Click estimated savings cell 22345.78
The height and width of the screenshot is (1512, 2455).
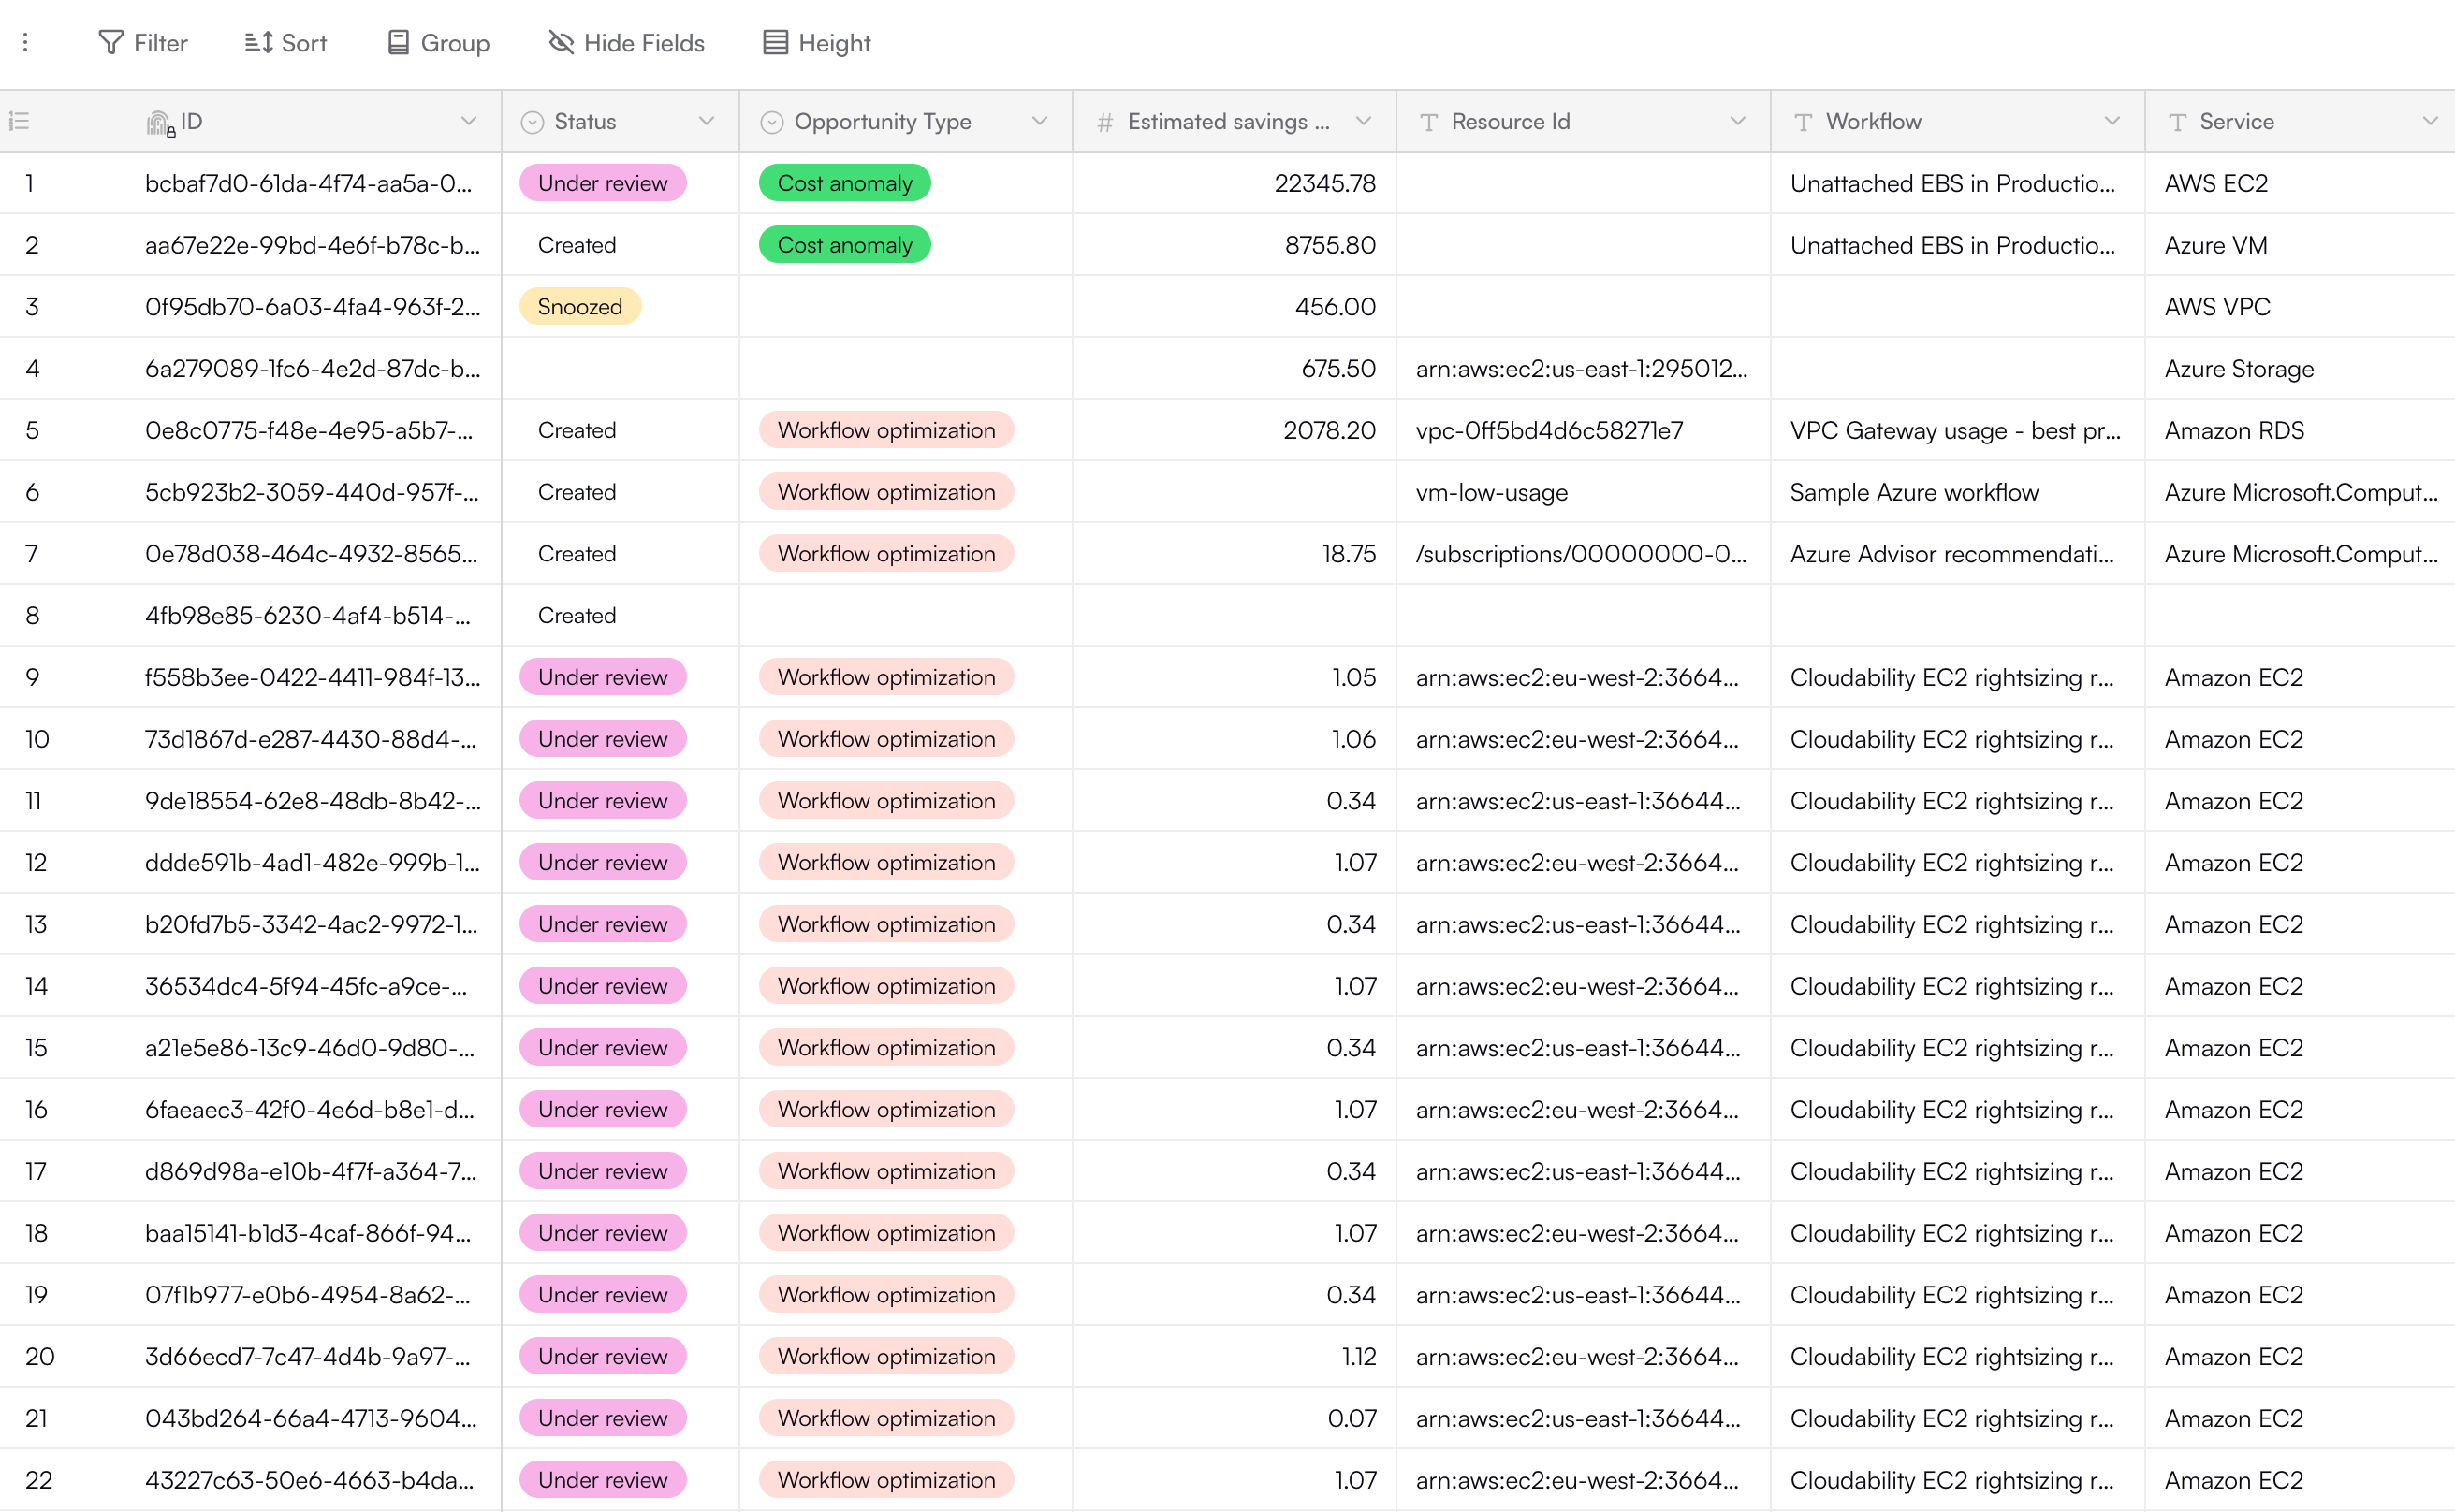1325,184
